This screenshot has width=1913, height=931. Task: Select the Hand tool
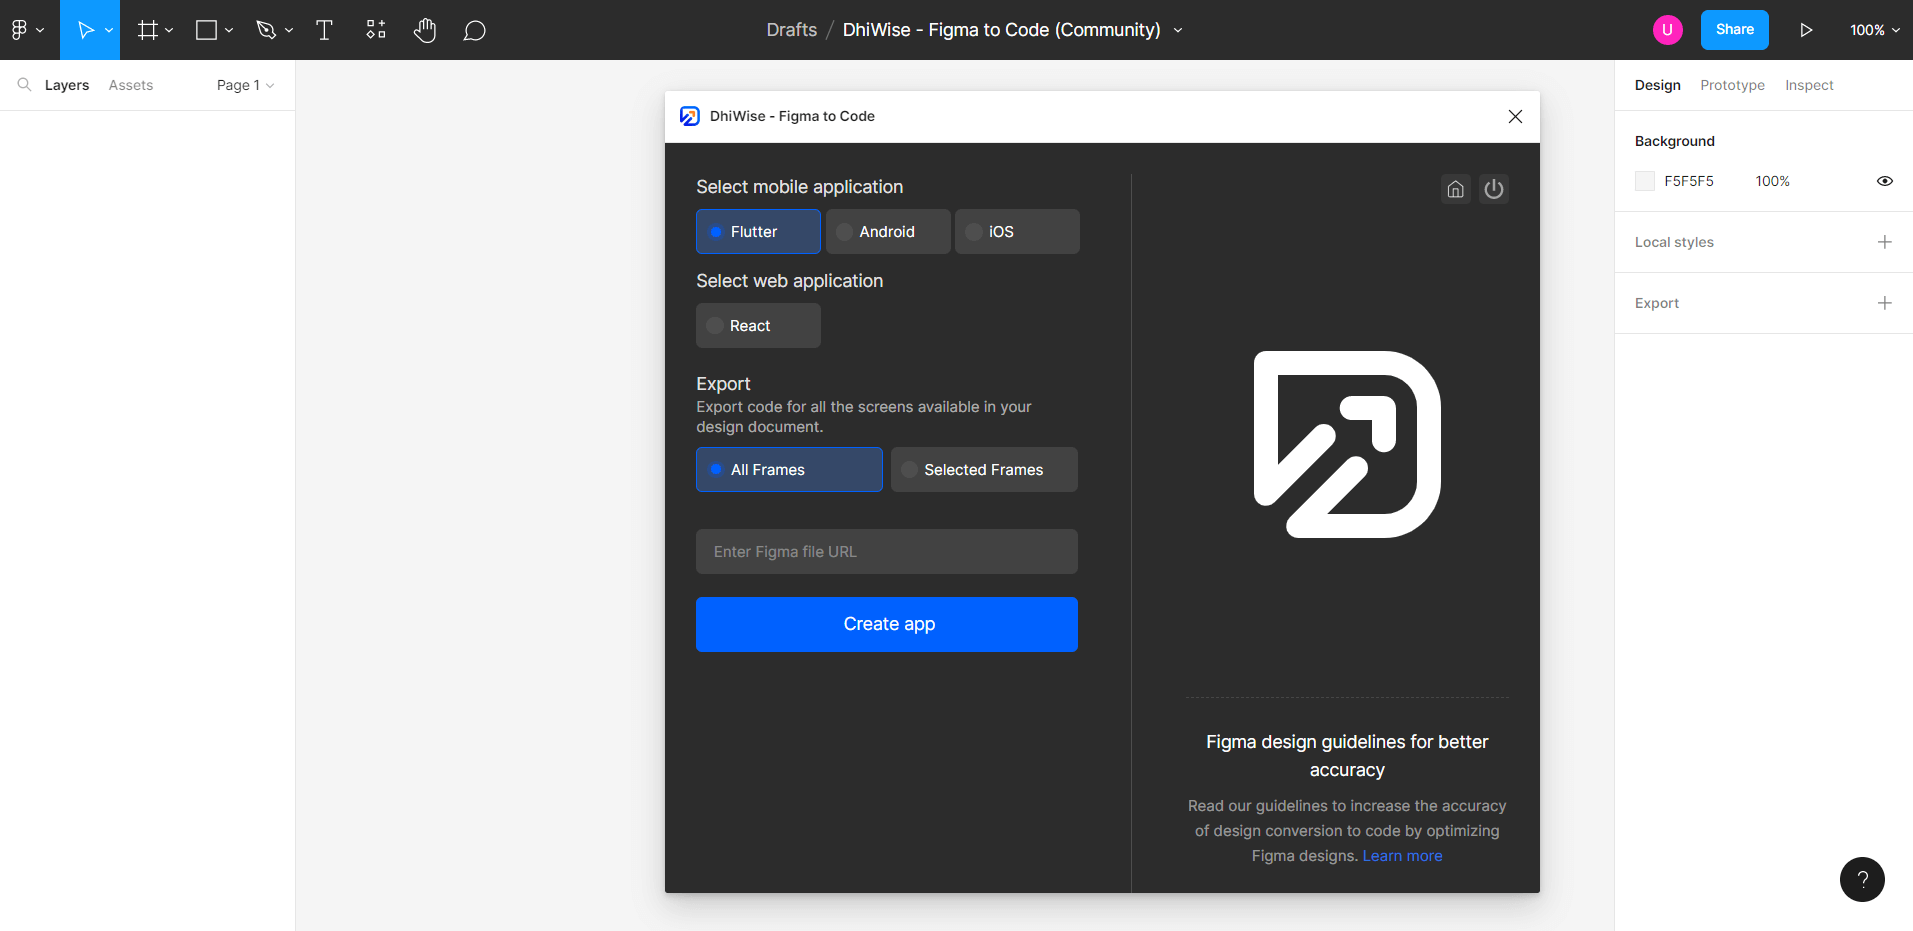coord(425,30)
